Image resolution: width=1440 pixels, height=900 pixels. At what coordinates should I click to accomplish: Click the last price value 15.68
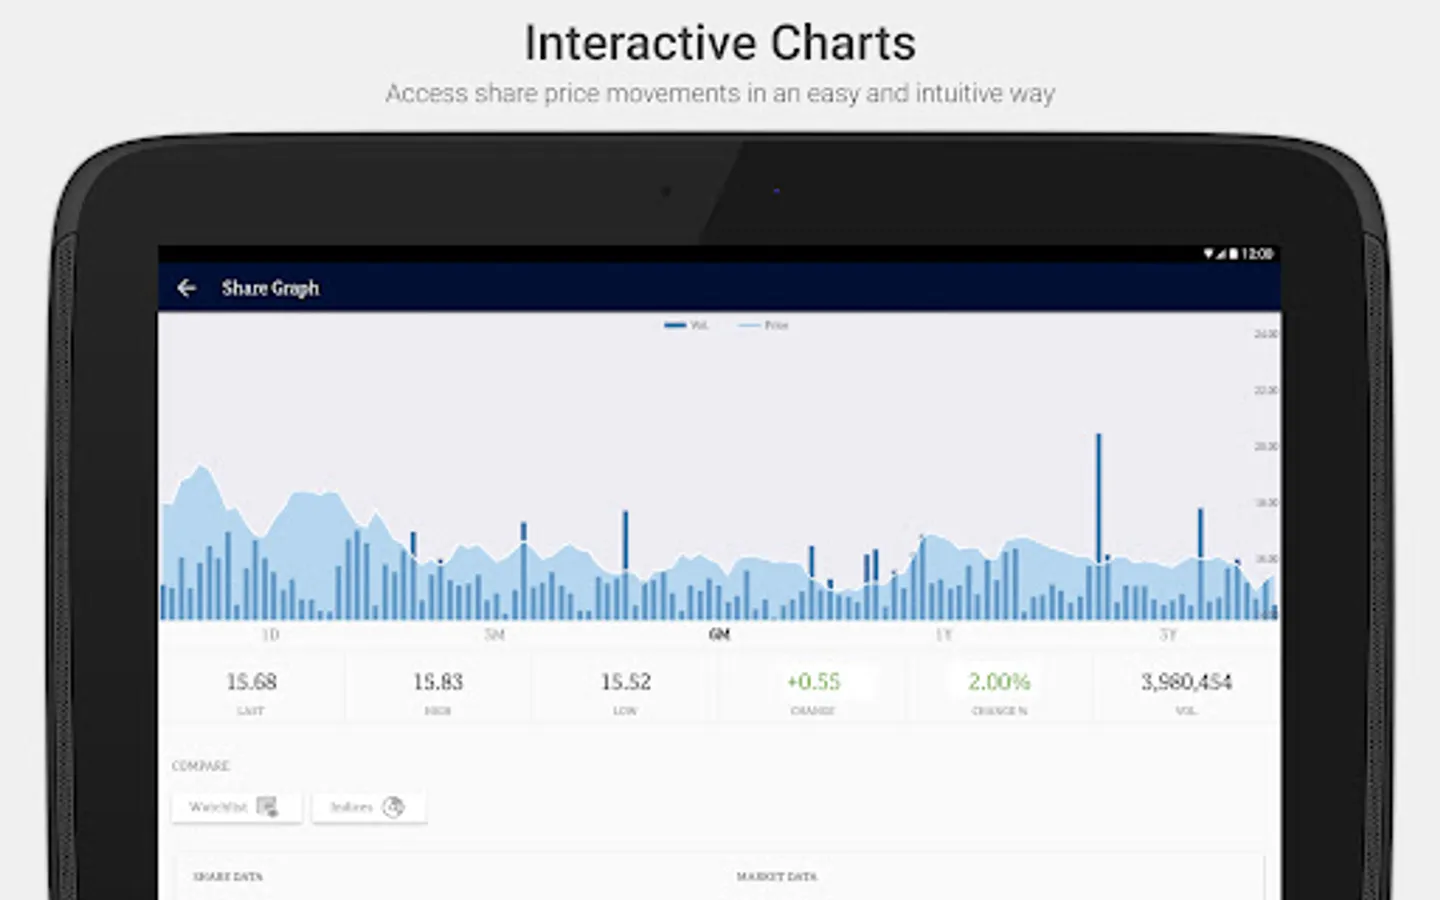click(x=251, y=682)
